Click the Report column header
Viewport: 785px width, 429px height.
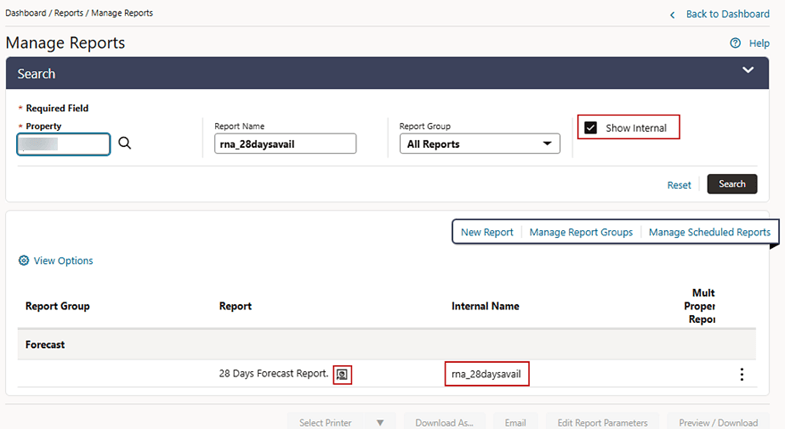(x=235, y=306)
